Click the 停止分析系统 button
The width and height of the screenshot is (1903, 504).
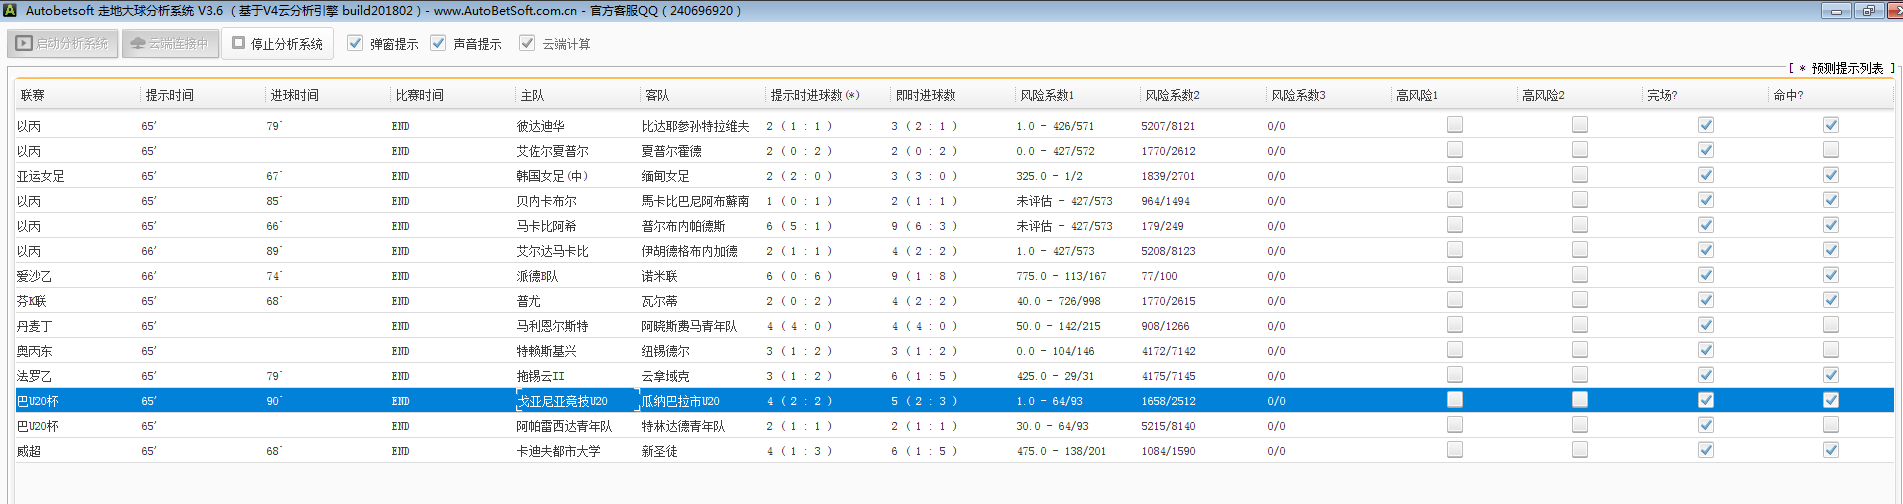coord(277,44)
